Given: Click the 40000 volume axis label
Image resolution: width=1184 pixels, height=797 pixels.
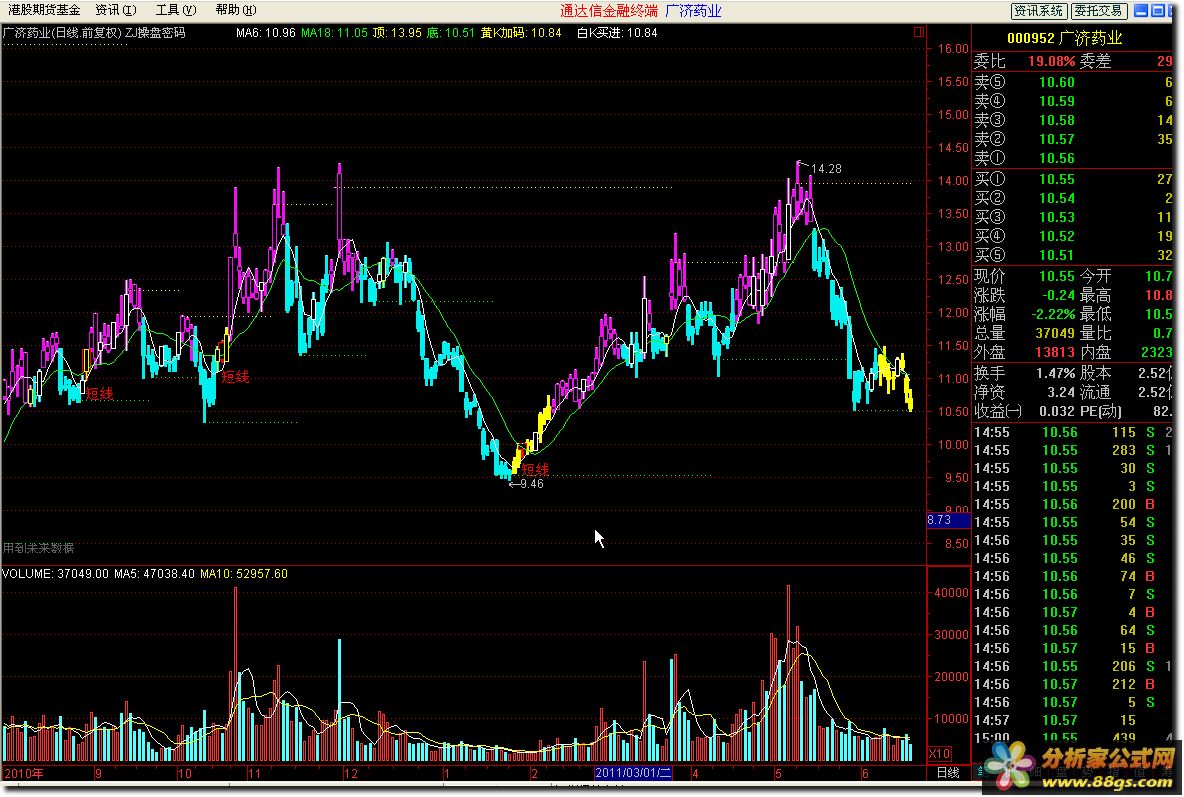Looking at the screenshot, I should click(x=951, y=593).
